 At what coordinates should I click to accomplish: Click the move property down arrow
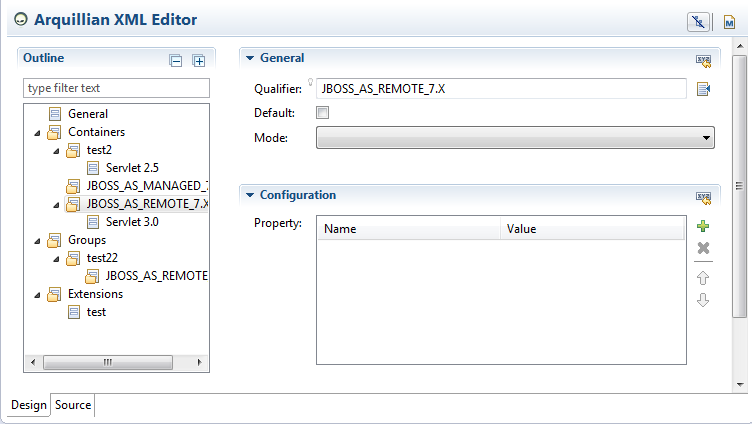tap(703, 300)
